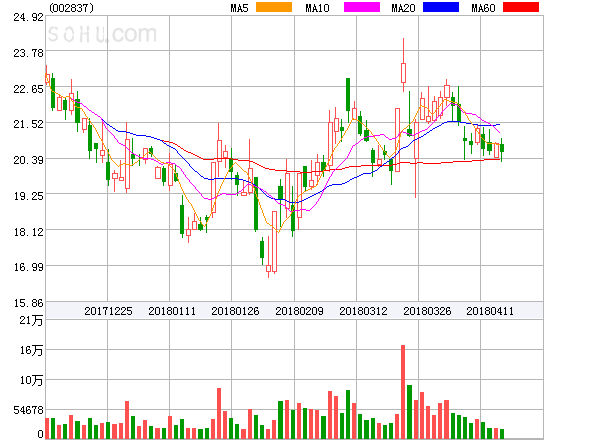Click the blue MA20 legend swatch
Viewport: 600px width, 440px height.
[x=441, y=7]
